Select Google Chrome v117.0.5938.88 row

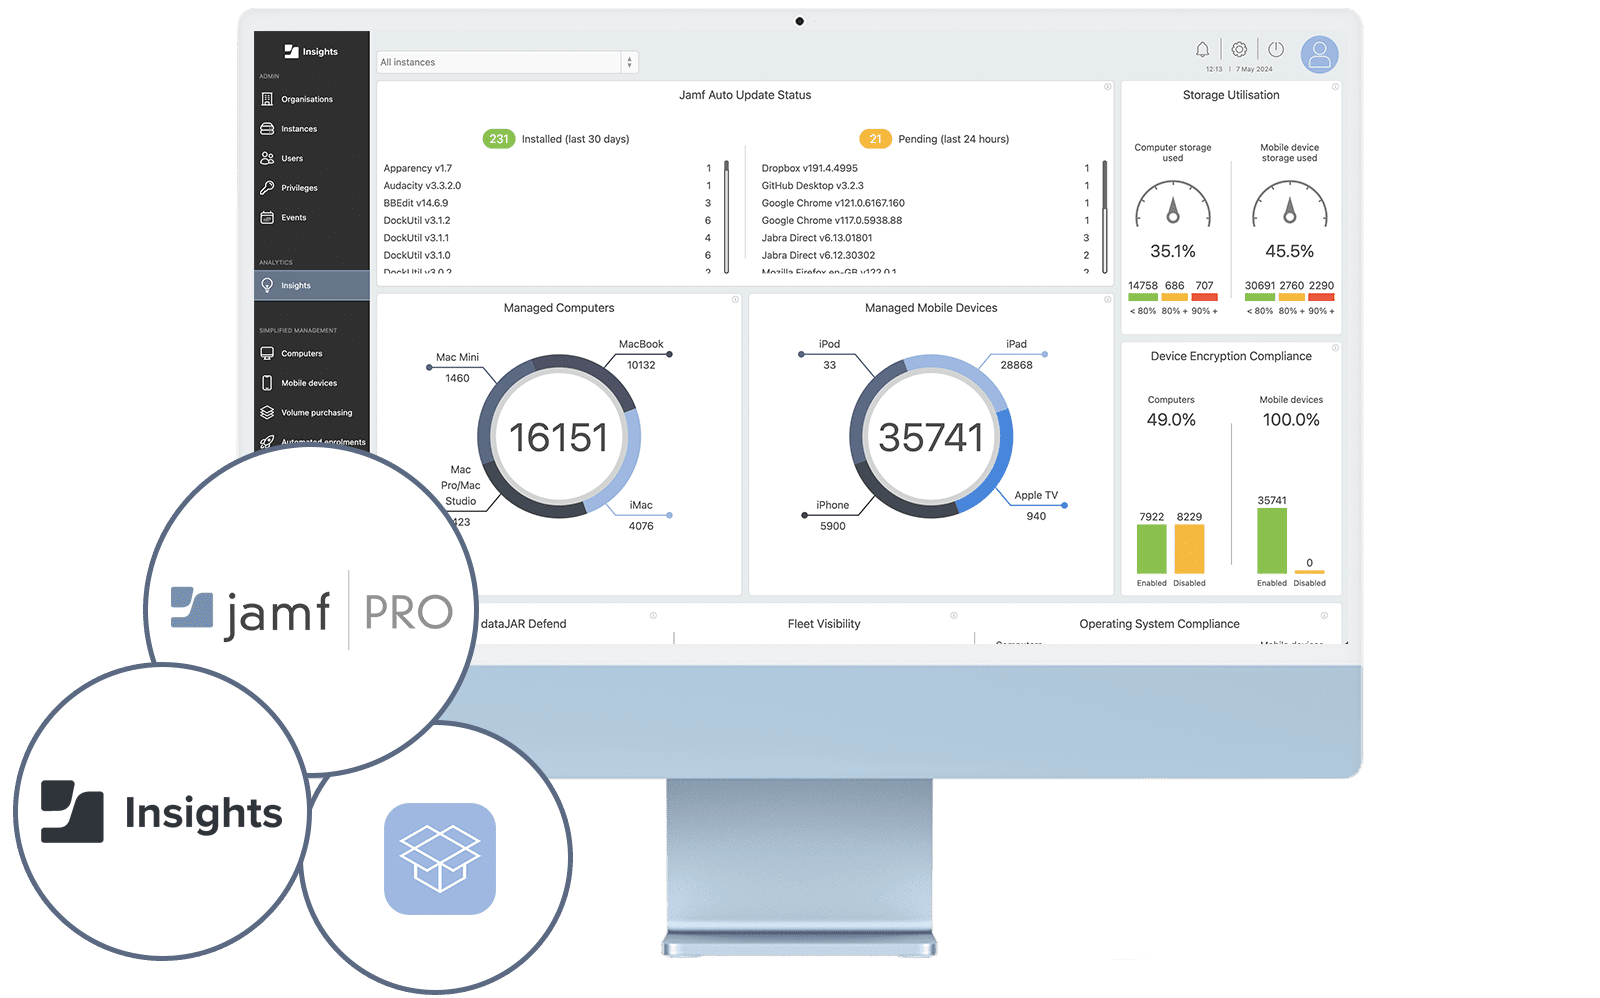pyautogui.click(x=925, y=220)
